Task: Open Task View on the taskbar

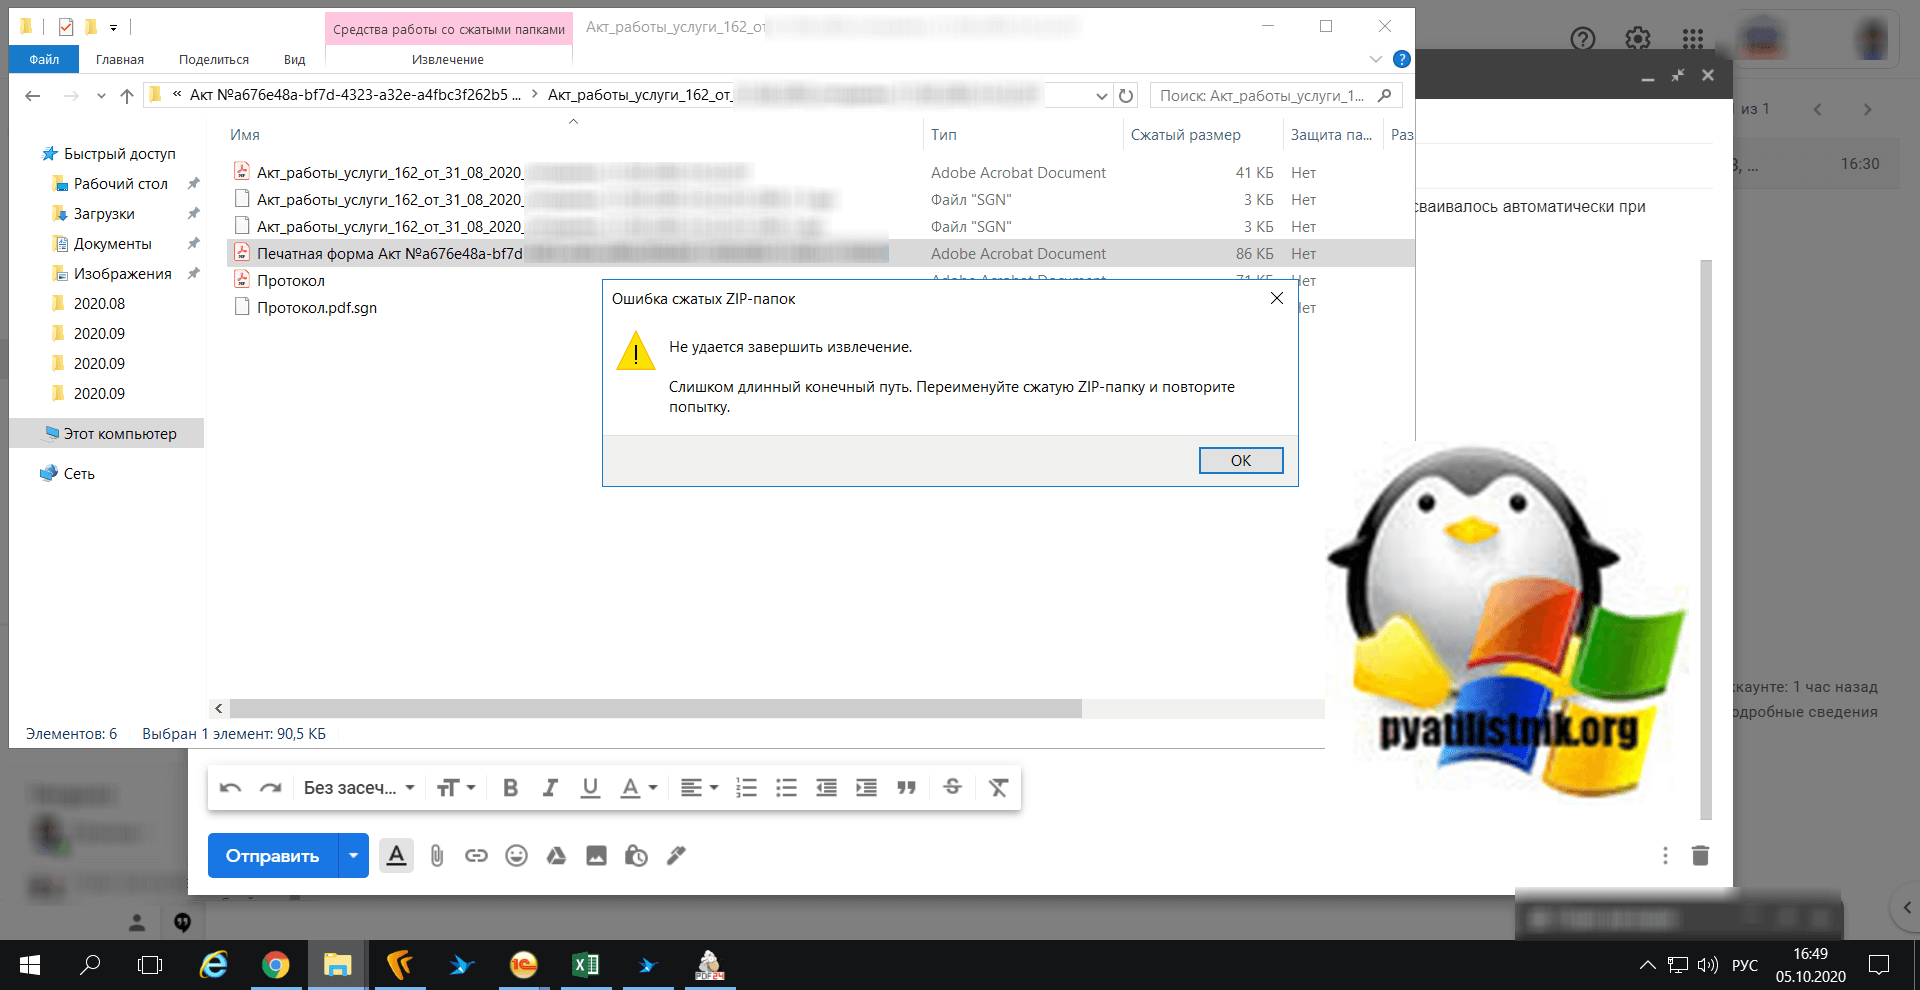Action: [x=150, y=965]
